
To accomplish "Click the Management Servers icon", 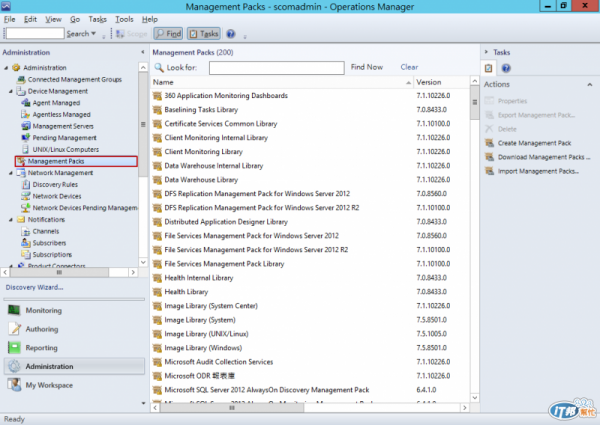I will [x=26, y=126].
